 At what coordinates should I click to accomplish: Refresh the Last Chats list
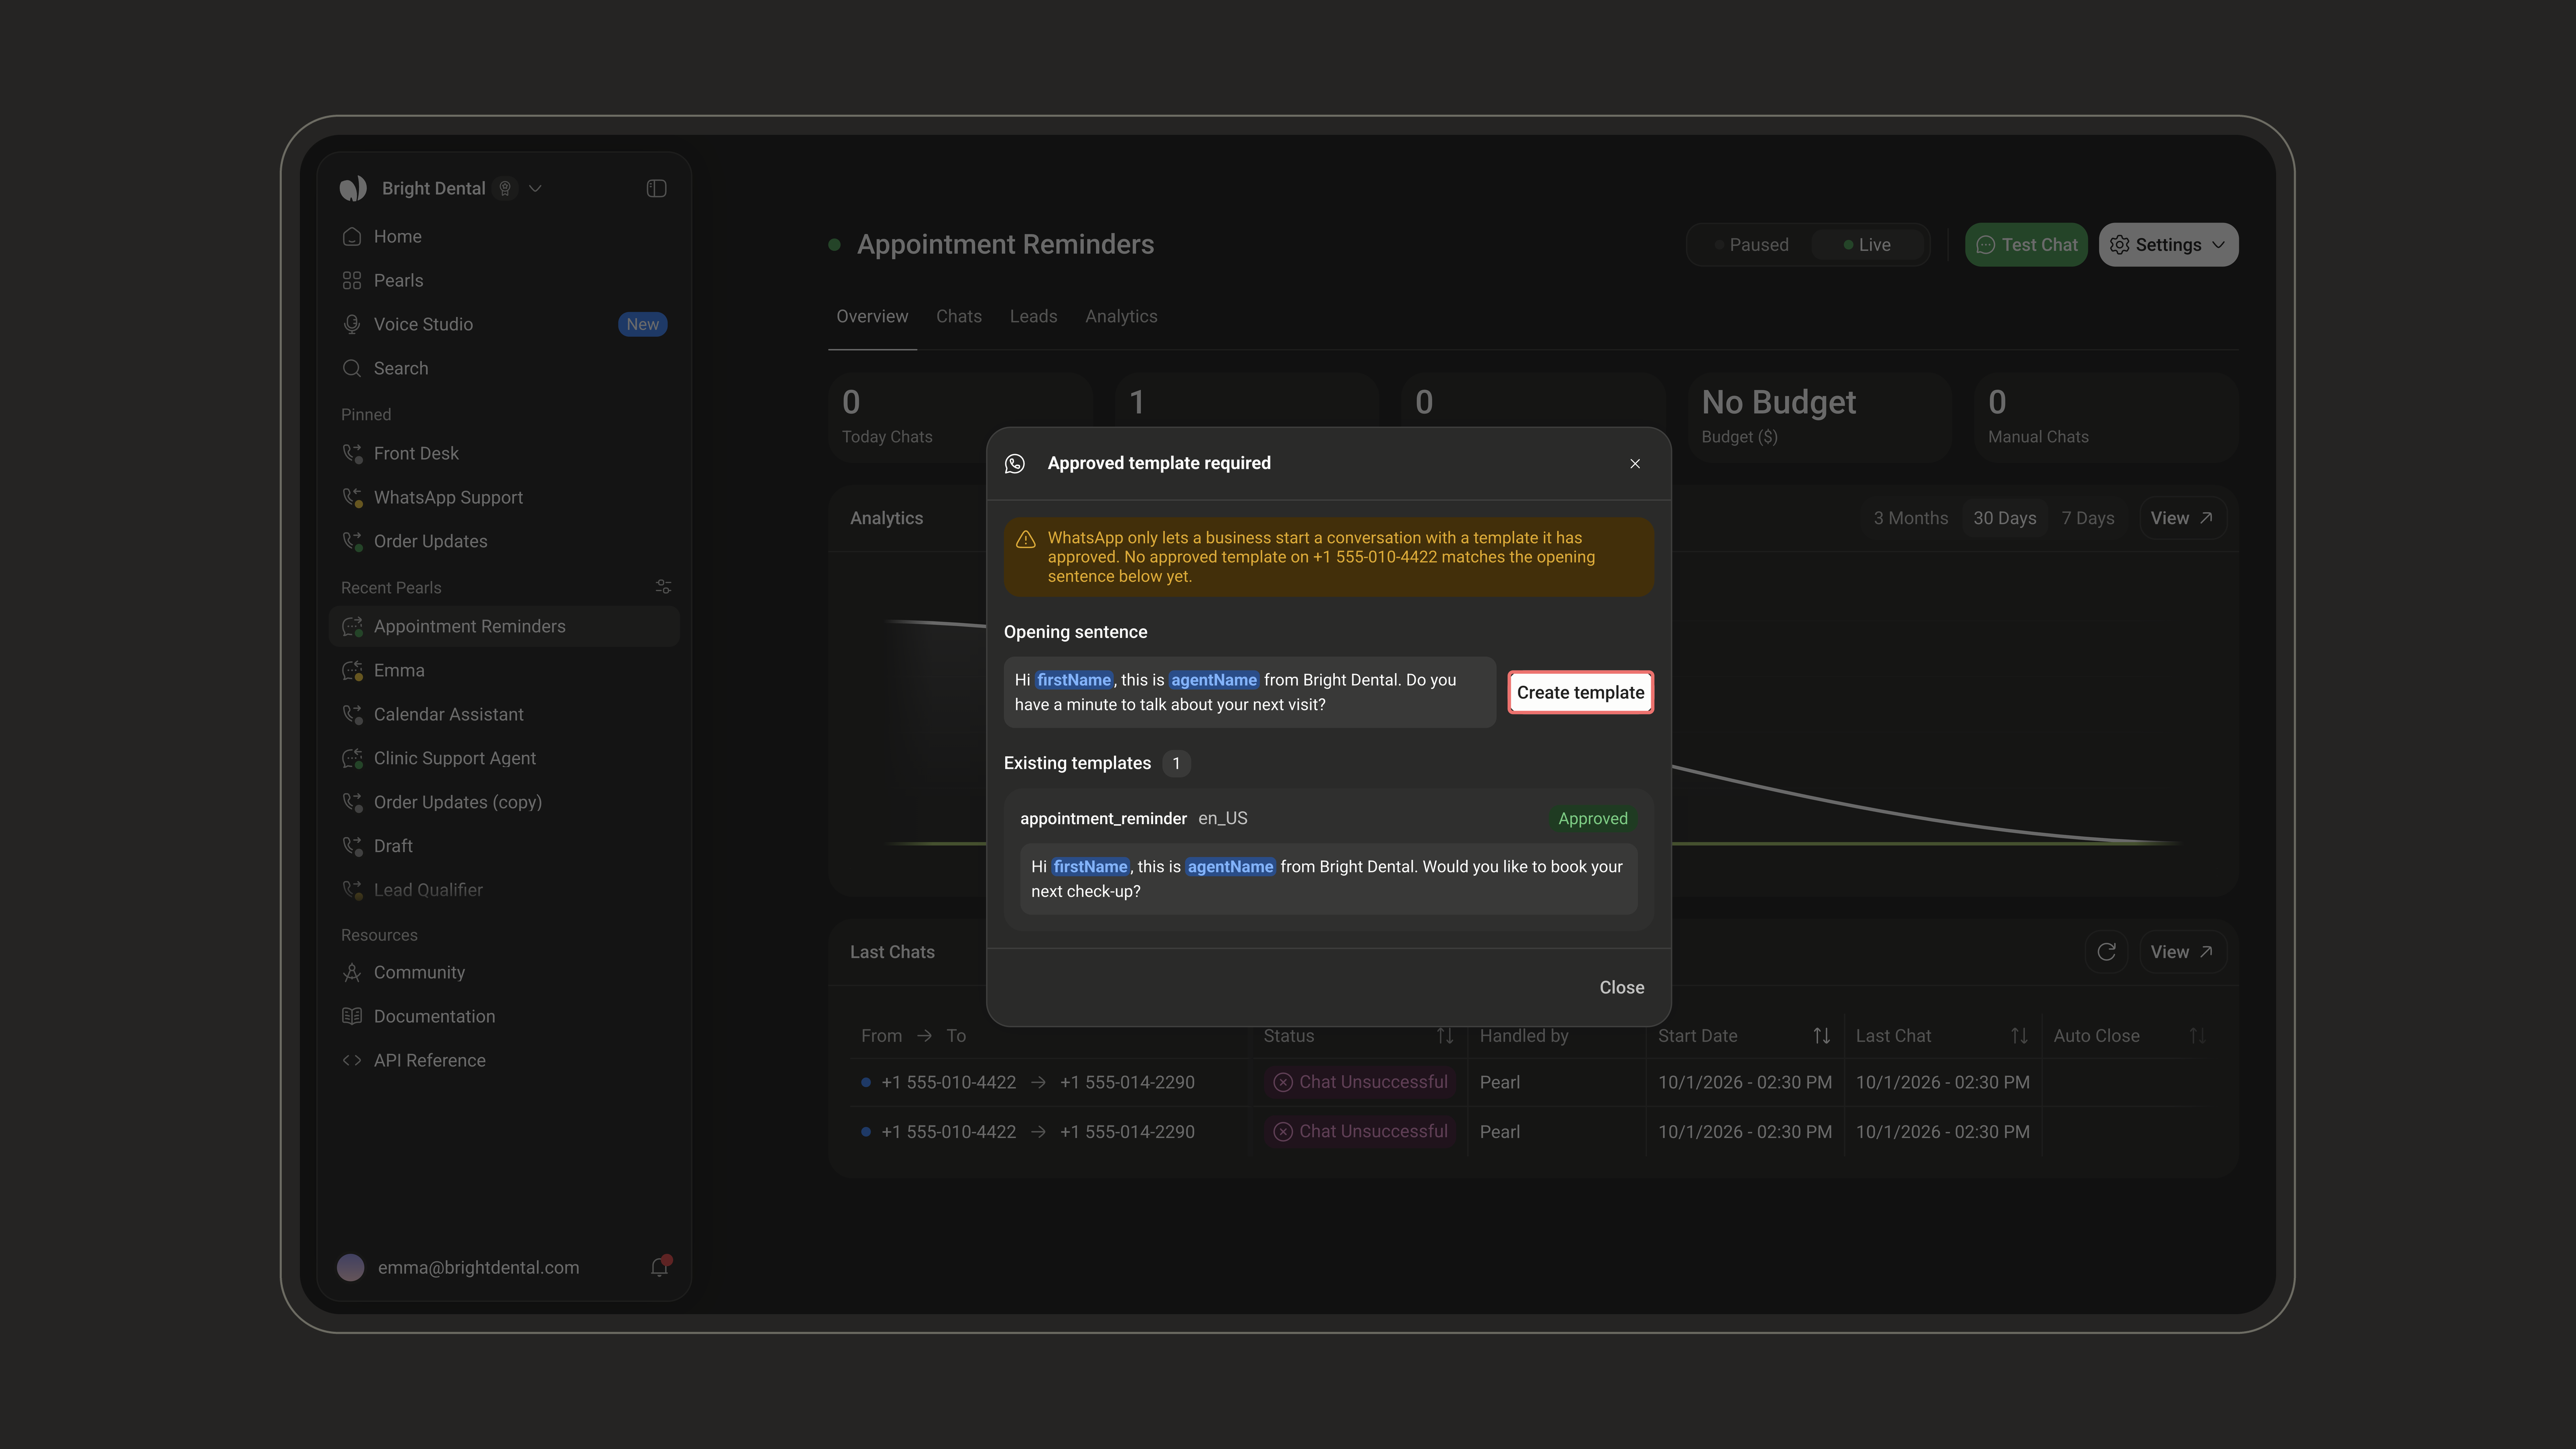coord(2106,952)
